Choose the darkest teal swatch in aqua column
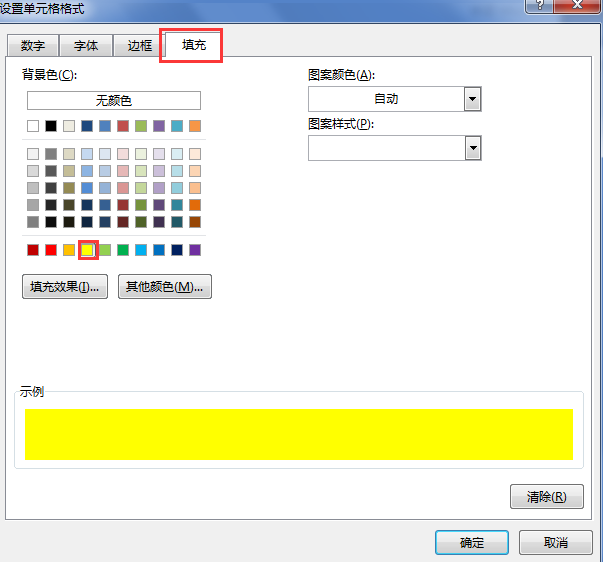This screenshot has height=562, width=603. [x=177, y=222]
